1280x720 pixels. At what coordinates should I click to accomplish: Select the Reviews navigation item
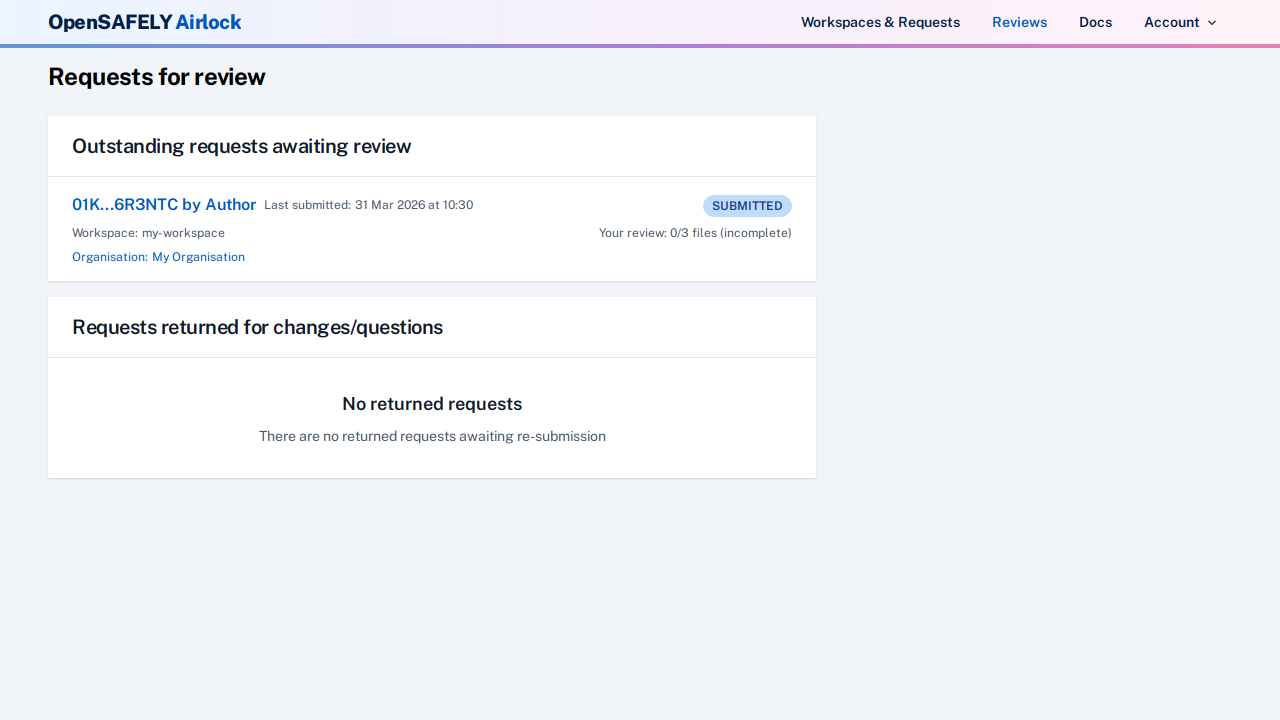(1019, 22)
